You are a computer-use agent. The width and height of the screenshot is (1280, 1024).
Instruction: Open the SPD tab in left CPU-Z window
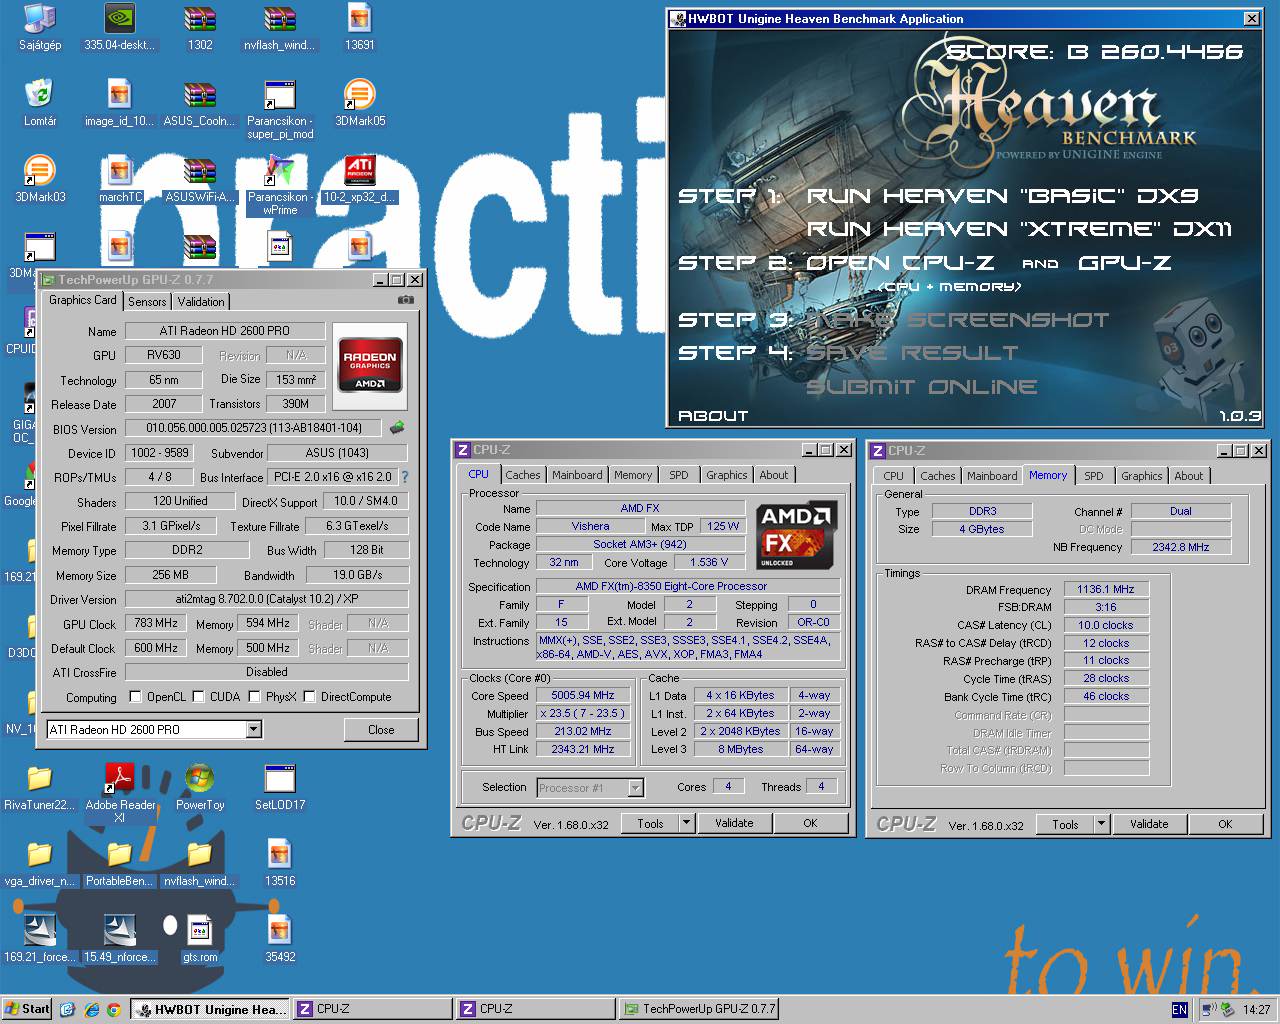tap(679, 475)
